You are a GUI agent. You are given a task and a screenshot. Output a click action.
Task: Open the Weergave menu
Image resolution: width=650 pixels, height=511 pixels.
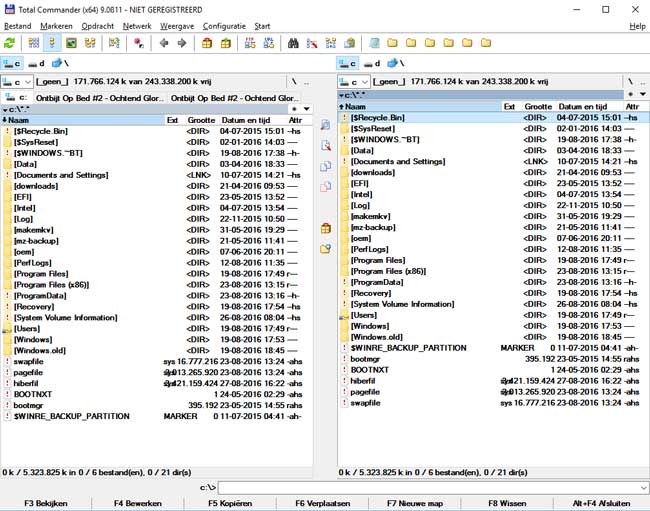177,26
